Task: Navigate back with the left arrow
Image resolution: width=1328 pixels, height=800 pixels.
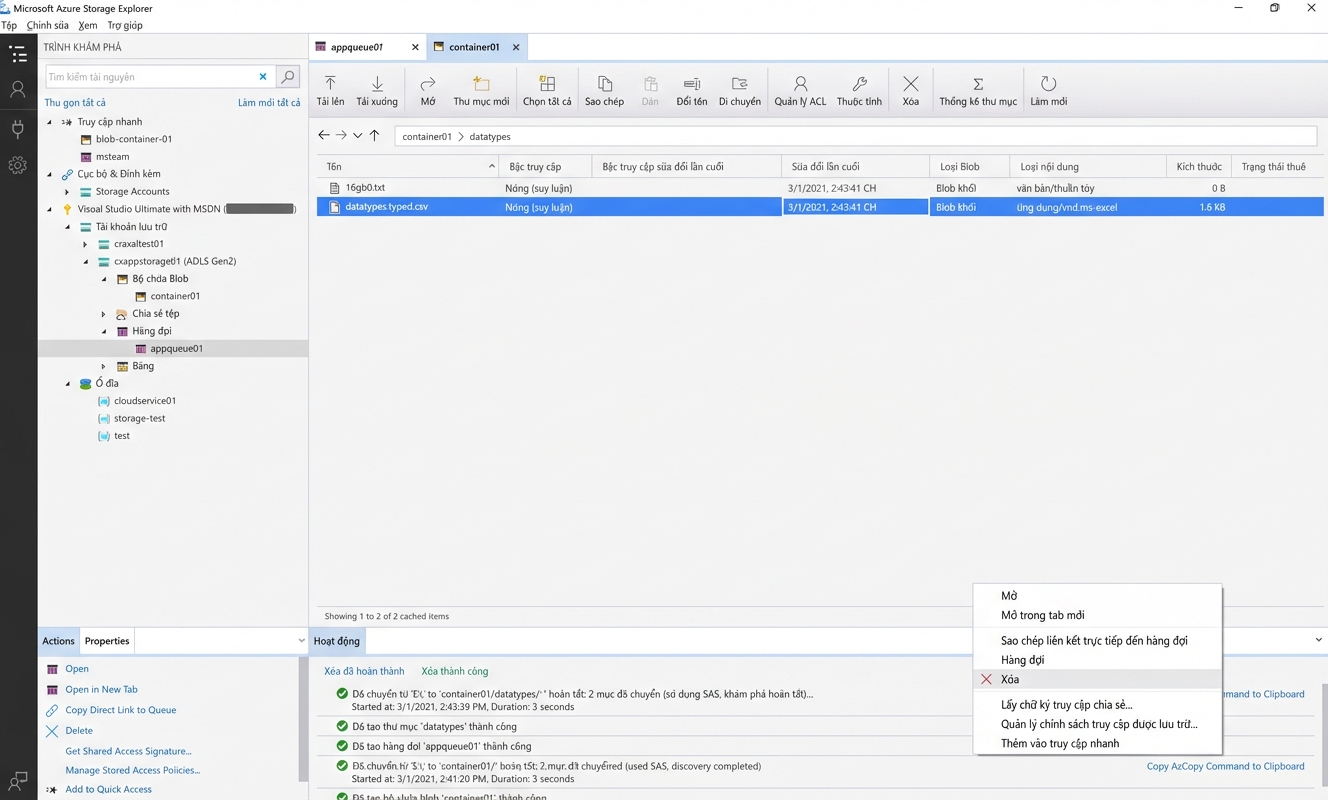Action: 324,135
